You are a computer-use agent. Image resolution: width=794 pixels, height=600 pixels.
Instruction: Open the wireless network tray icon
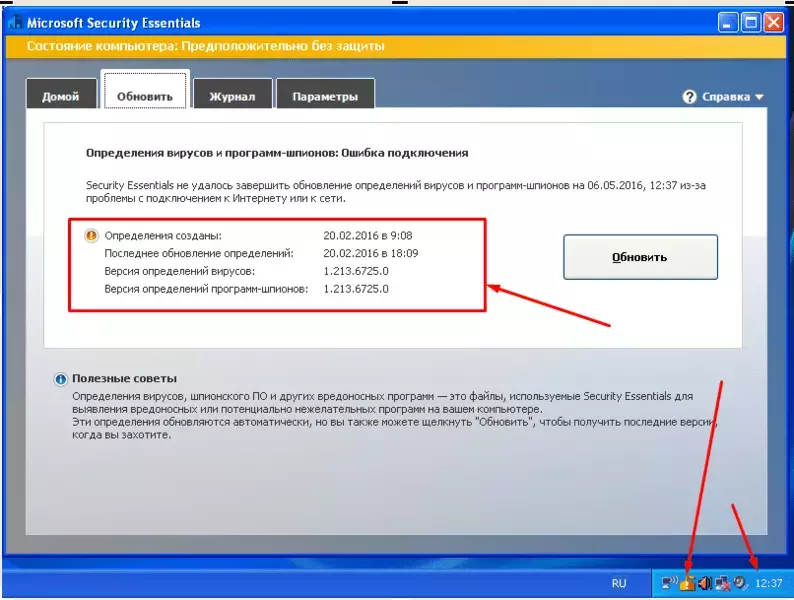pyautogui.click(x=669, y=583)
